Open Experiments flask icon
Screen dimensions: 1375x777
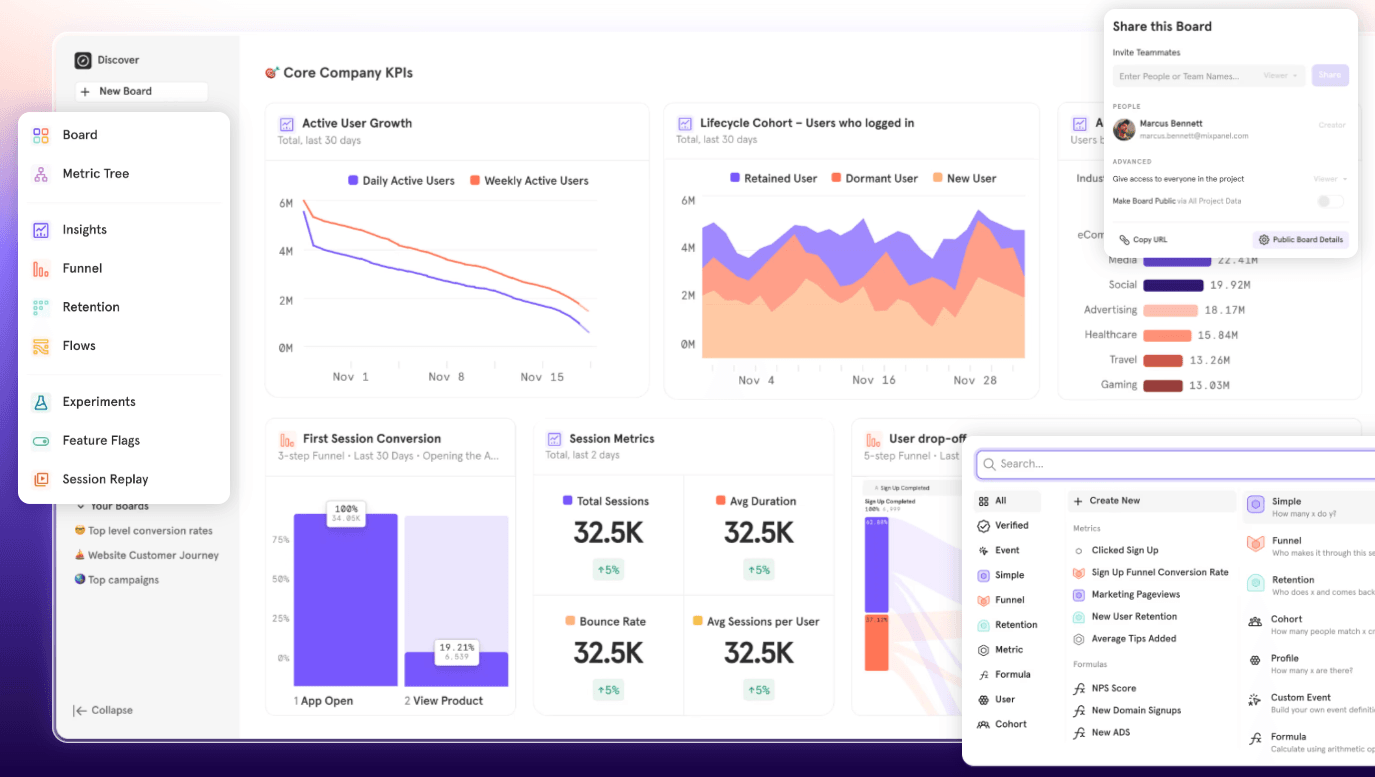click(41, 402)
